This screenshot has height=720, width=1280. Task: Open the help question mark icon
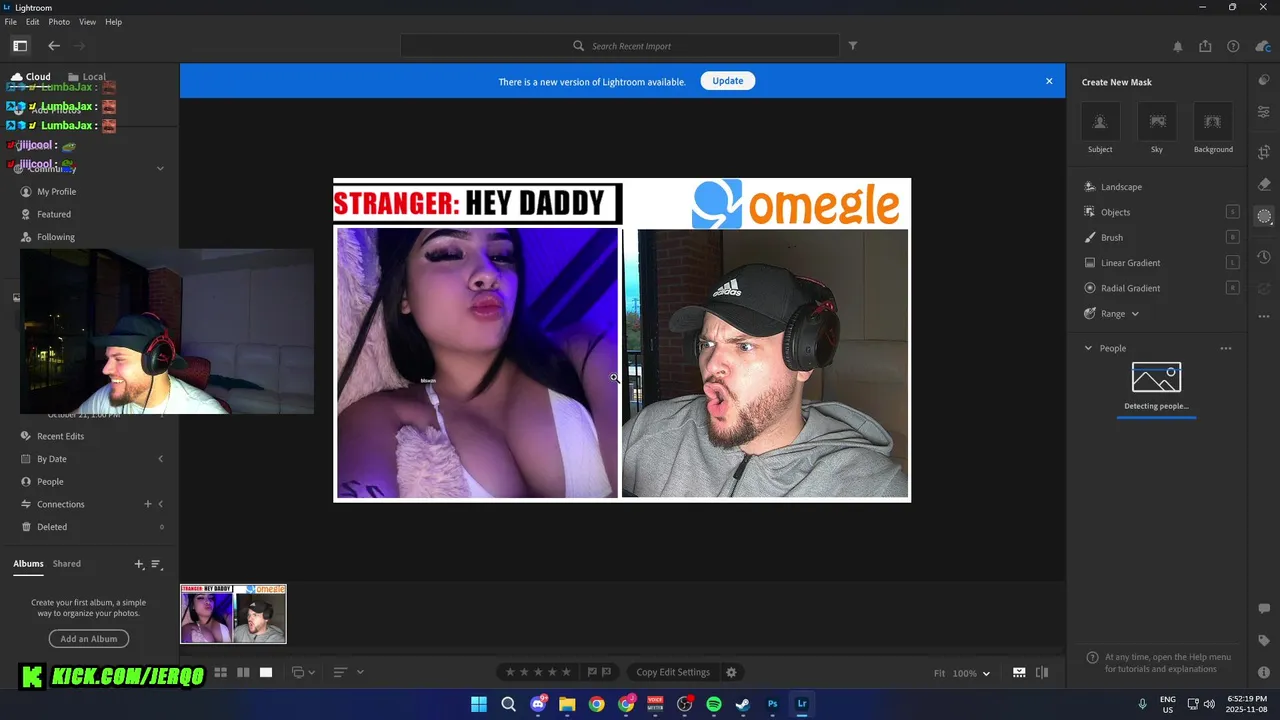1233,46
